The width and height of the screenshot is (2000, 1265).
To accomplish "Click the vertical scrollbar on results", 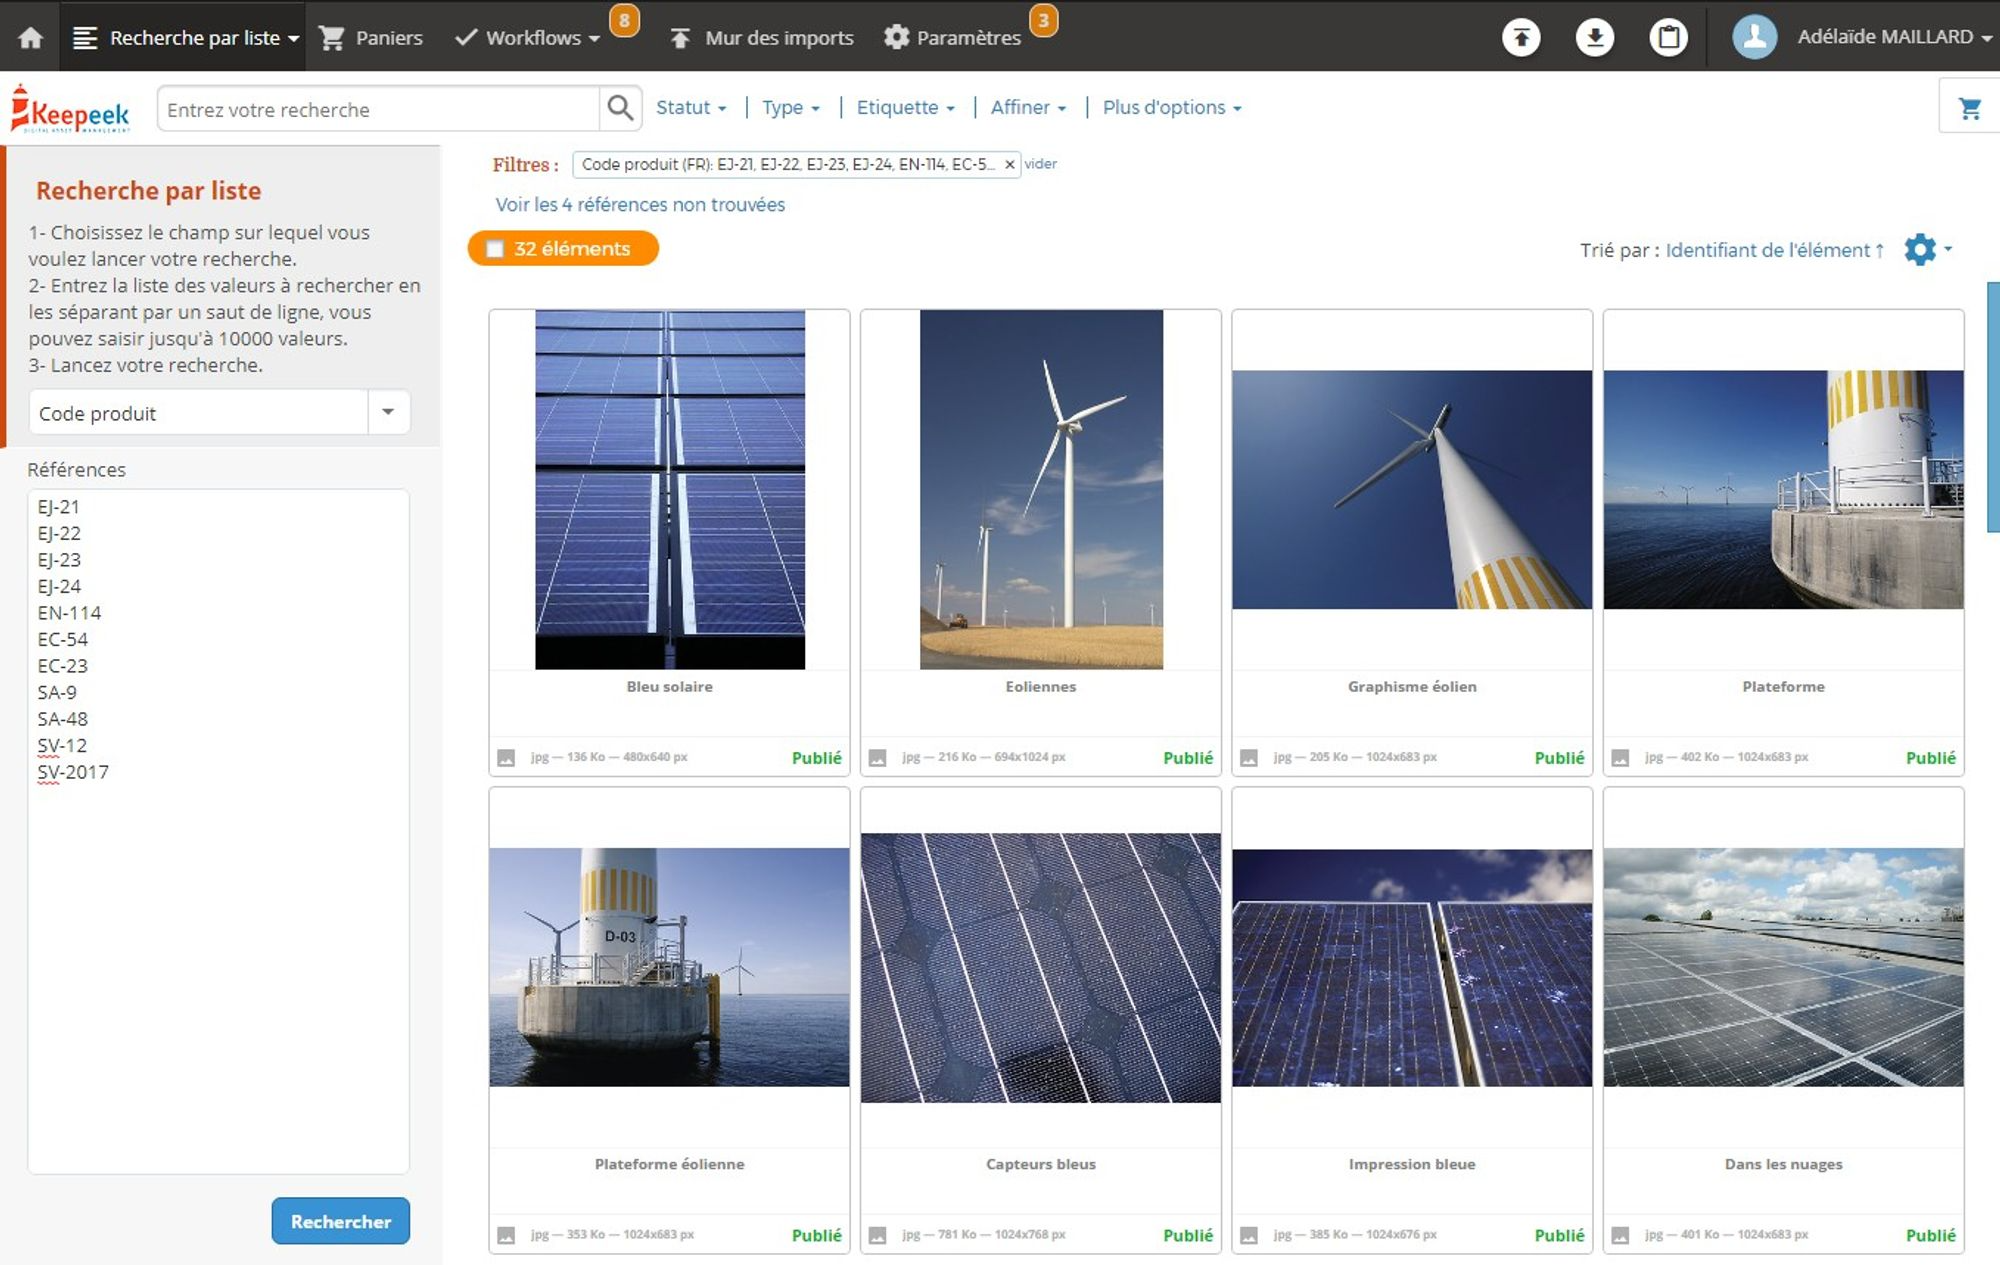I will click(1992, 407).
